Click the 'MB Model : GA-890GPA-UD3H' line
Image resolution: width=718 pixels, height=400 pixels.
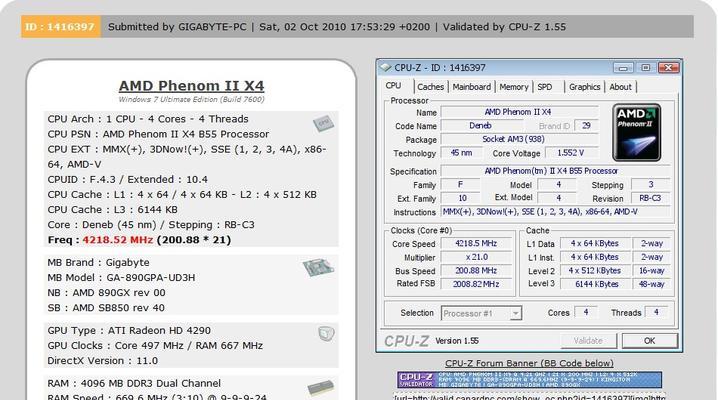(x=121, y=278)
